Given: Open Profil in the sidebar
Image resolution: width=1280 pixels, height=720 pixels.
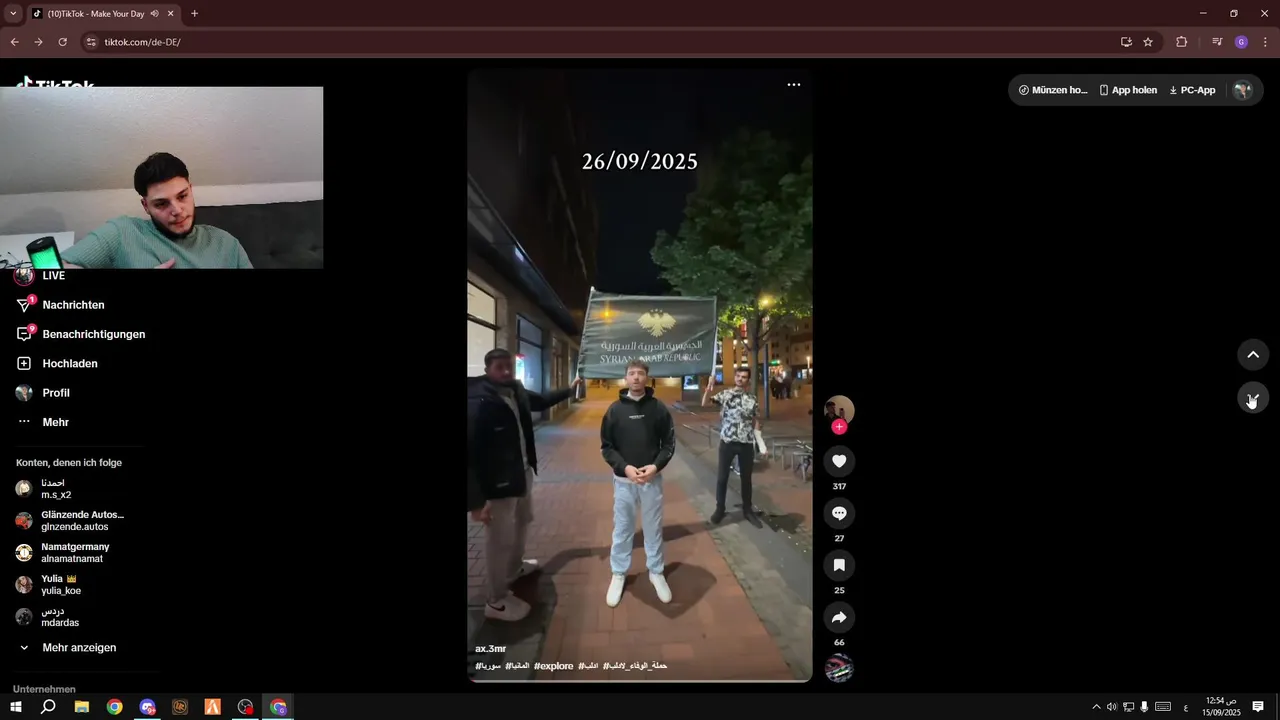Looking at the screenshot, I should tap(56, 393).
